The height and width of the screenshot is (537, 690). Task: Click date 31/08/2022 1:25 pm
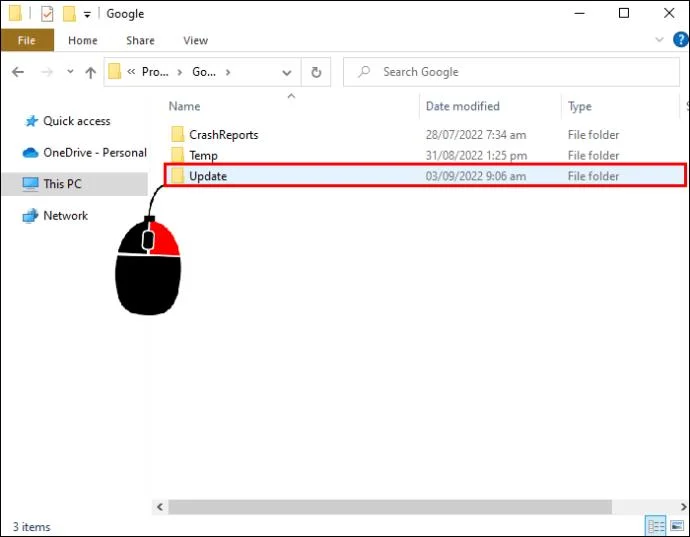(x=476, y=155)
